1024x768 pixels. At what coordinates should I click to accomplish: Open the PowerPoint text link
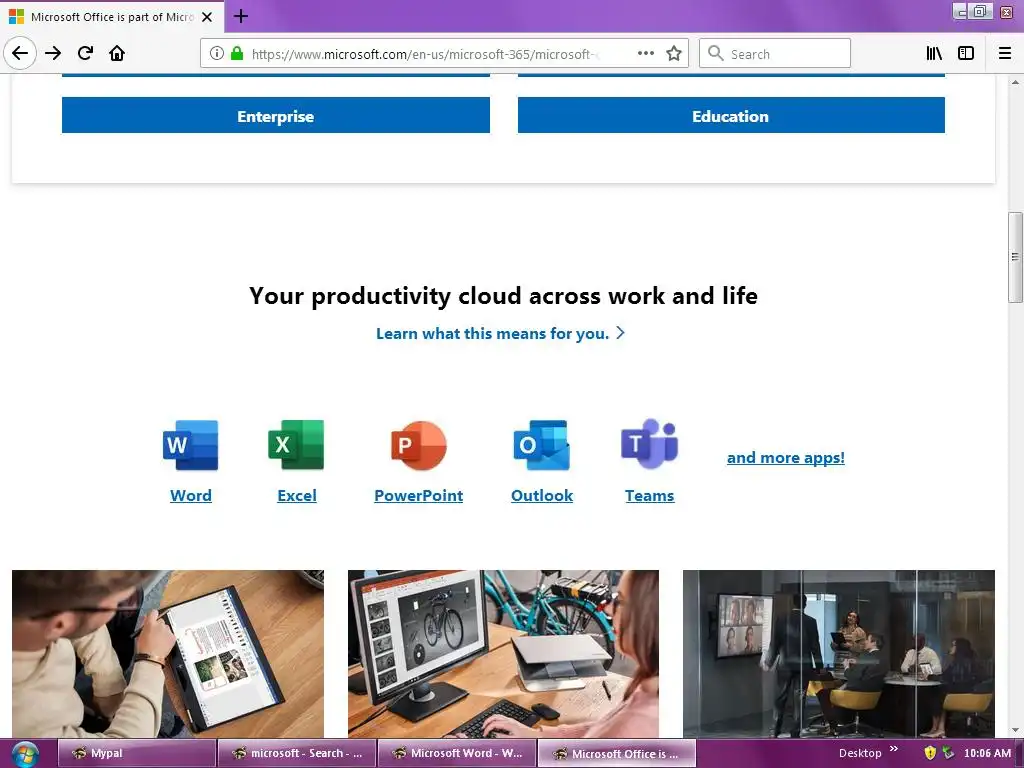419,496
